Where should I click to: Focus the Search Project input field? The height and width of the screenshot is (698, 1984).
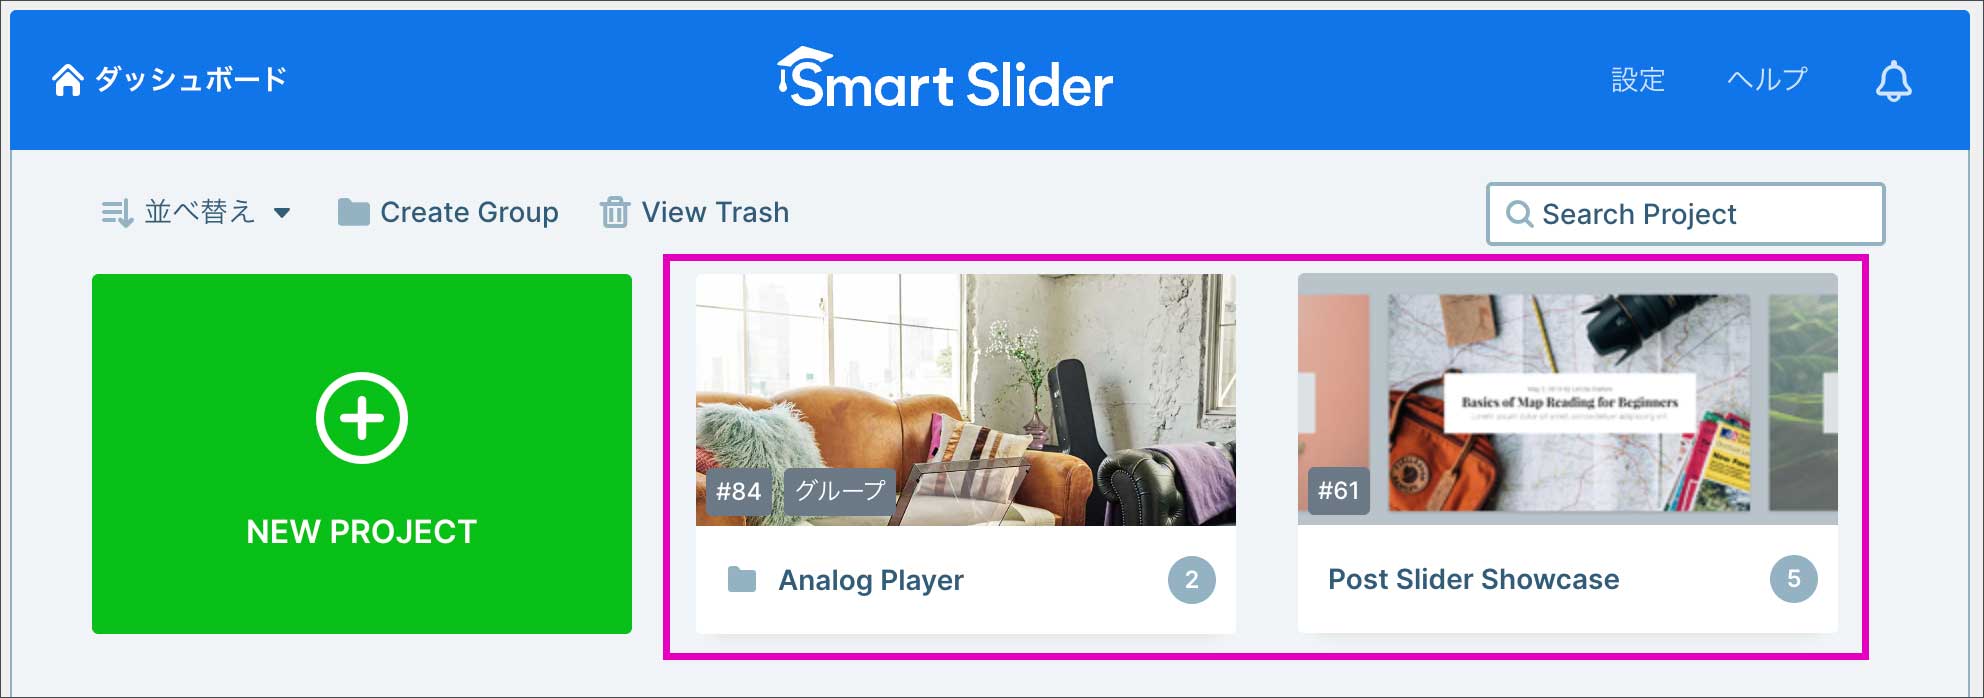coord(1686,214)
